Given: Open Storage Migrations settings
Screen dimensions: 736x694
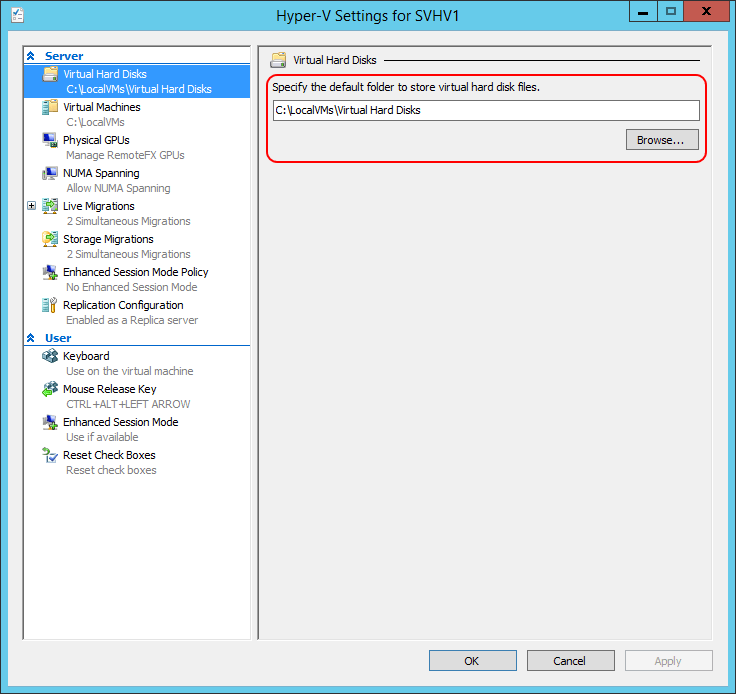Looking at the screenshot, I should 108,239.
